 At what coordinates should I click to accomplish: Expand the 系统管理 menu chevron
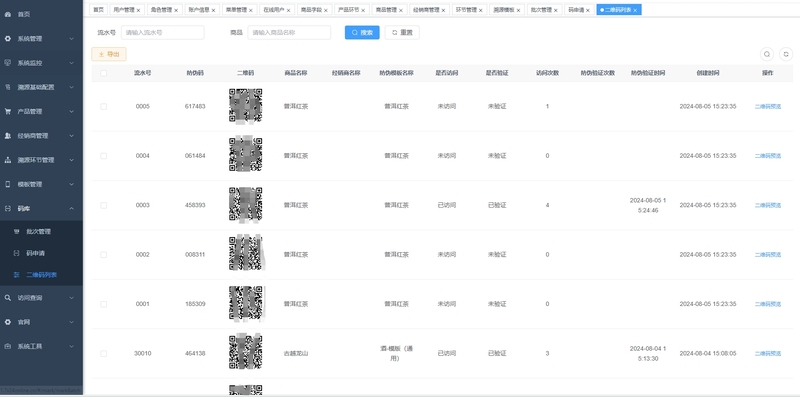pos(71,39)
